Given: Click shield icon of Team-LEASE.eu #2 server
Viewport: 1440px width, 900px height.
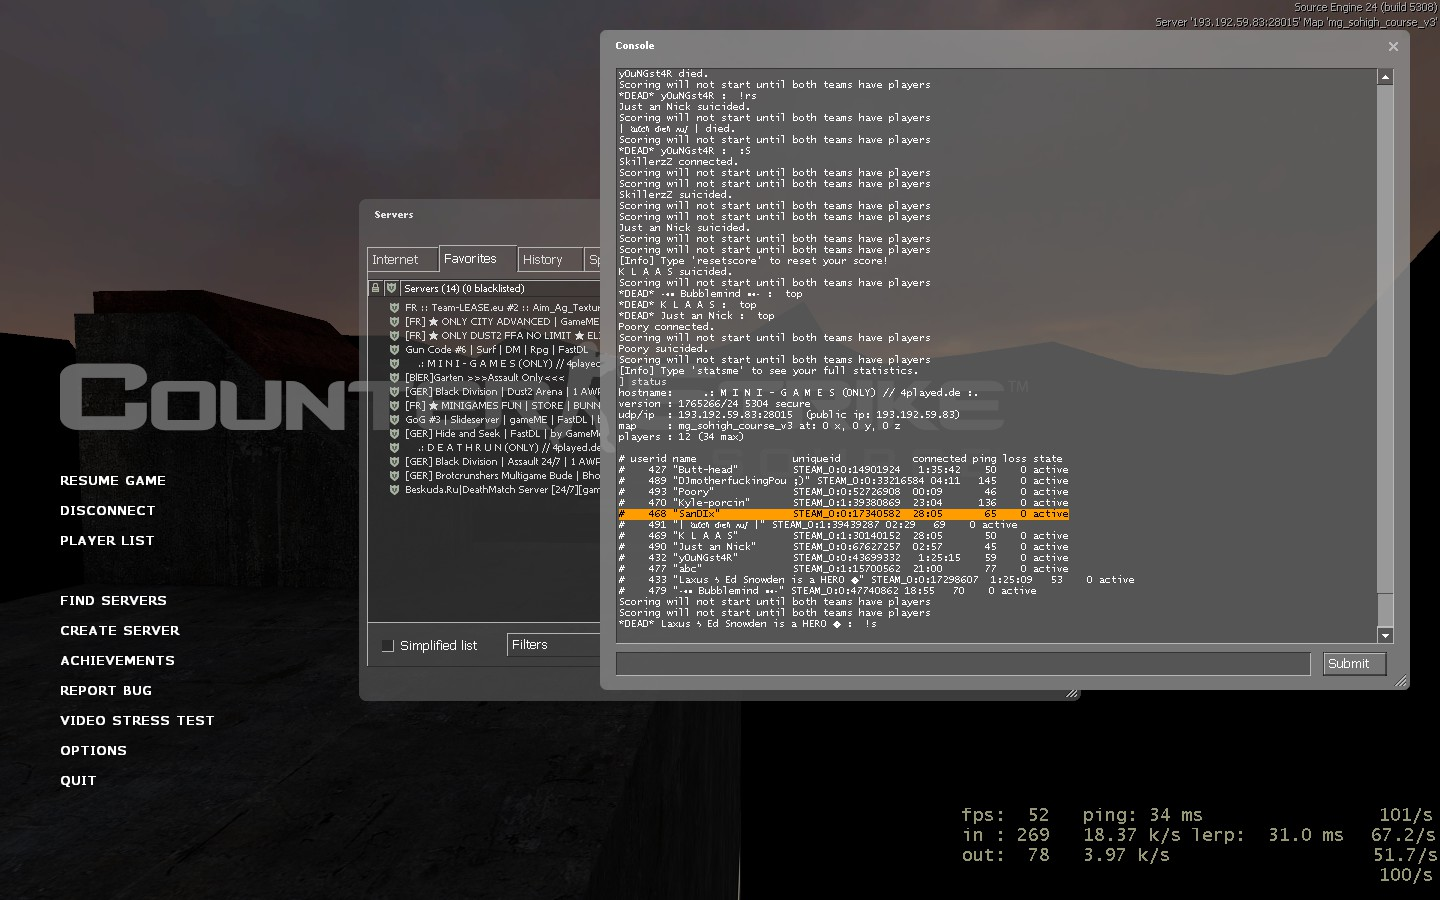Looking at the screenshot, I should 394,308.
